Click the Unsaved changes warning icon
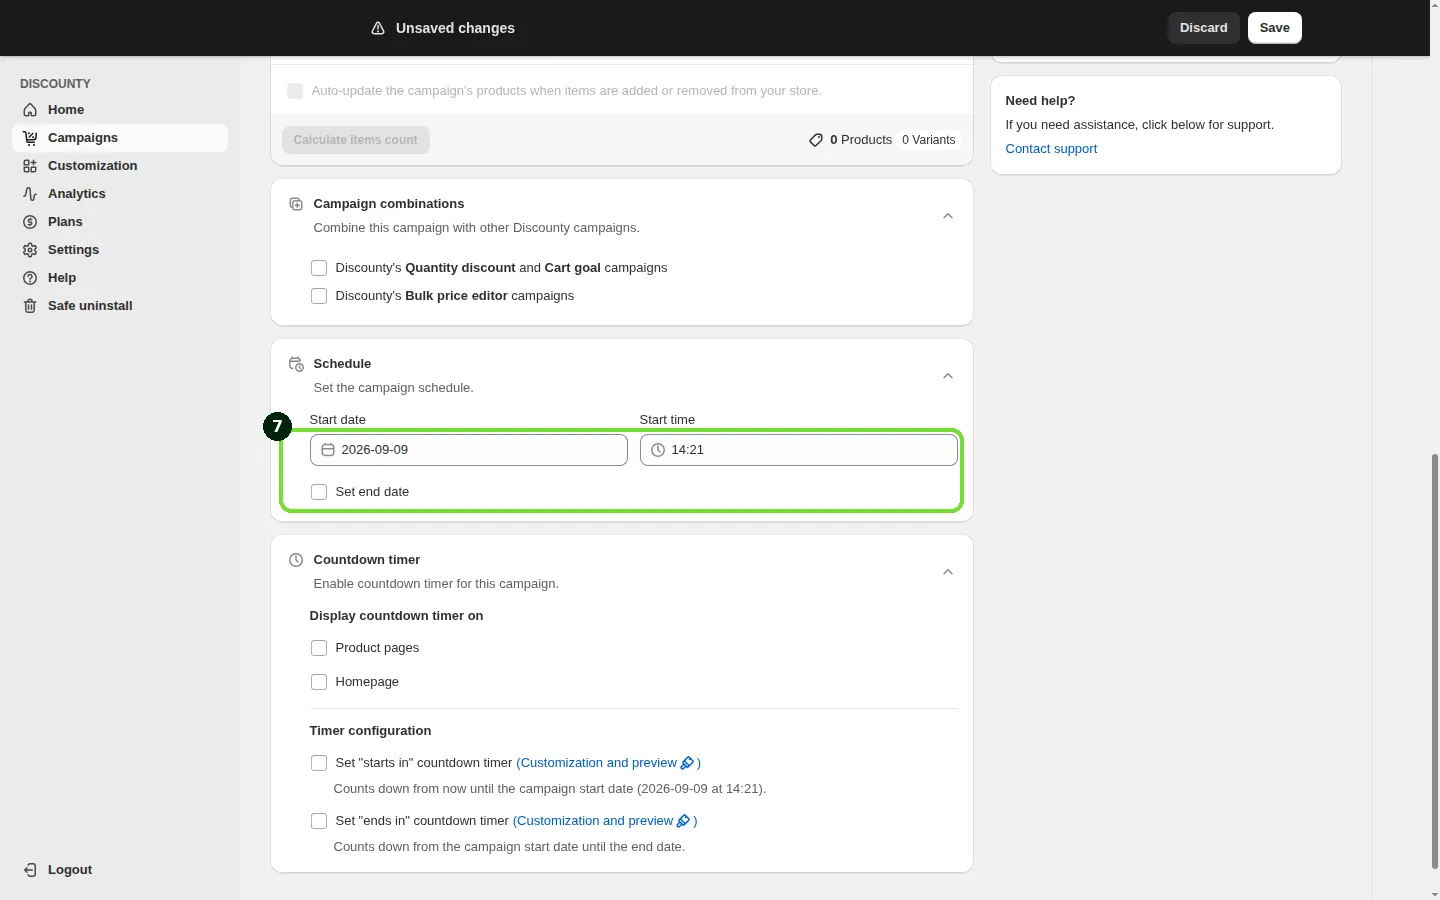 378,28
